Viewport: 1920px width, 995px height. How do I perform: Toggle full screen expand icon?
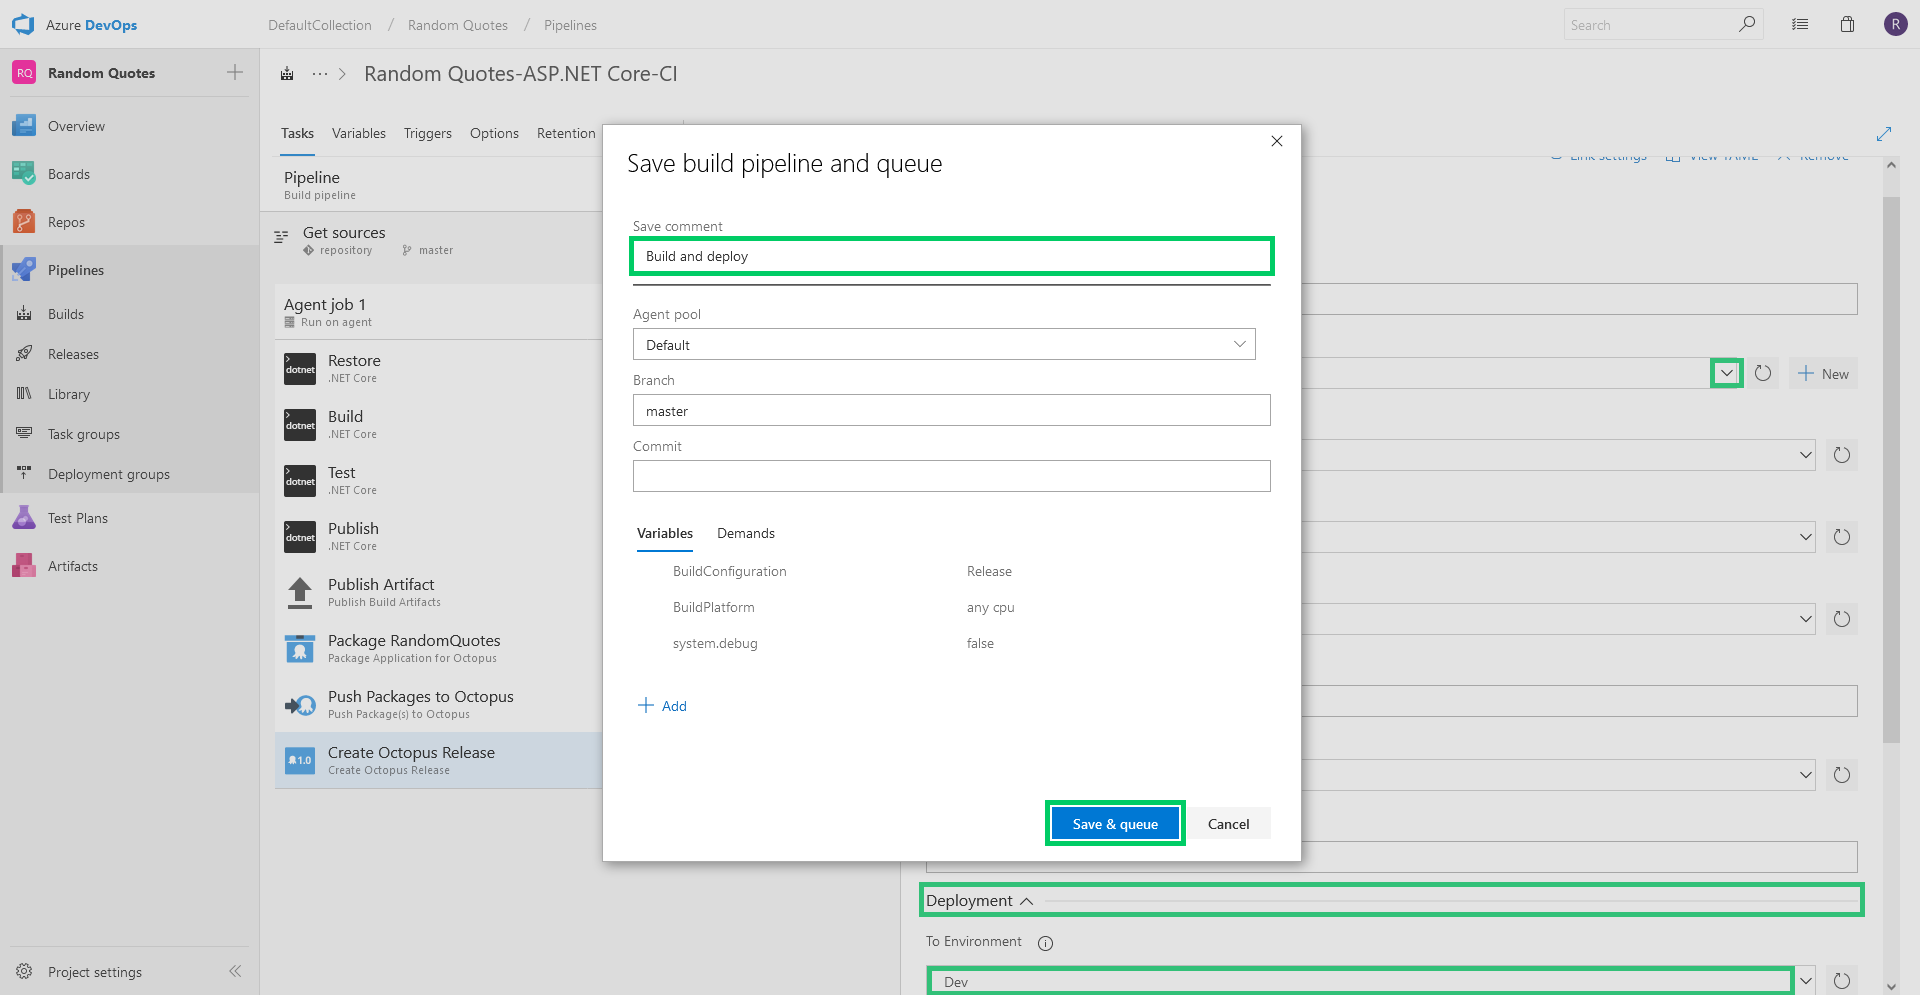click(1884, 134)
